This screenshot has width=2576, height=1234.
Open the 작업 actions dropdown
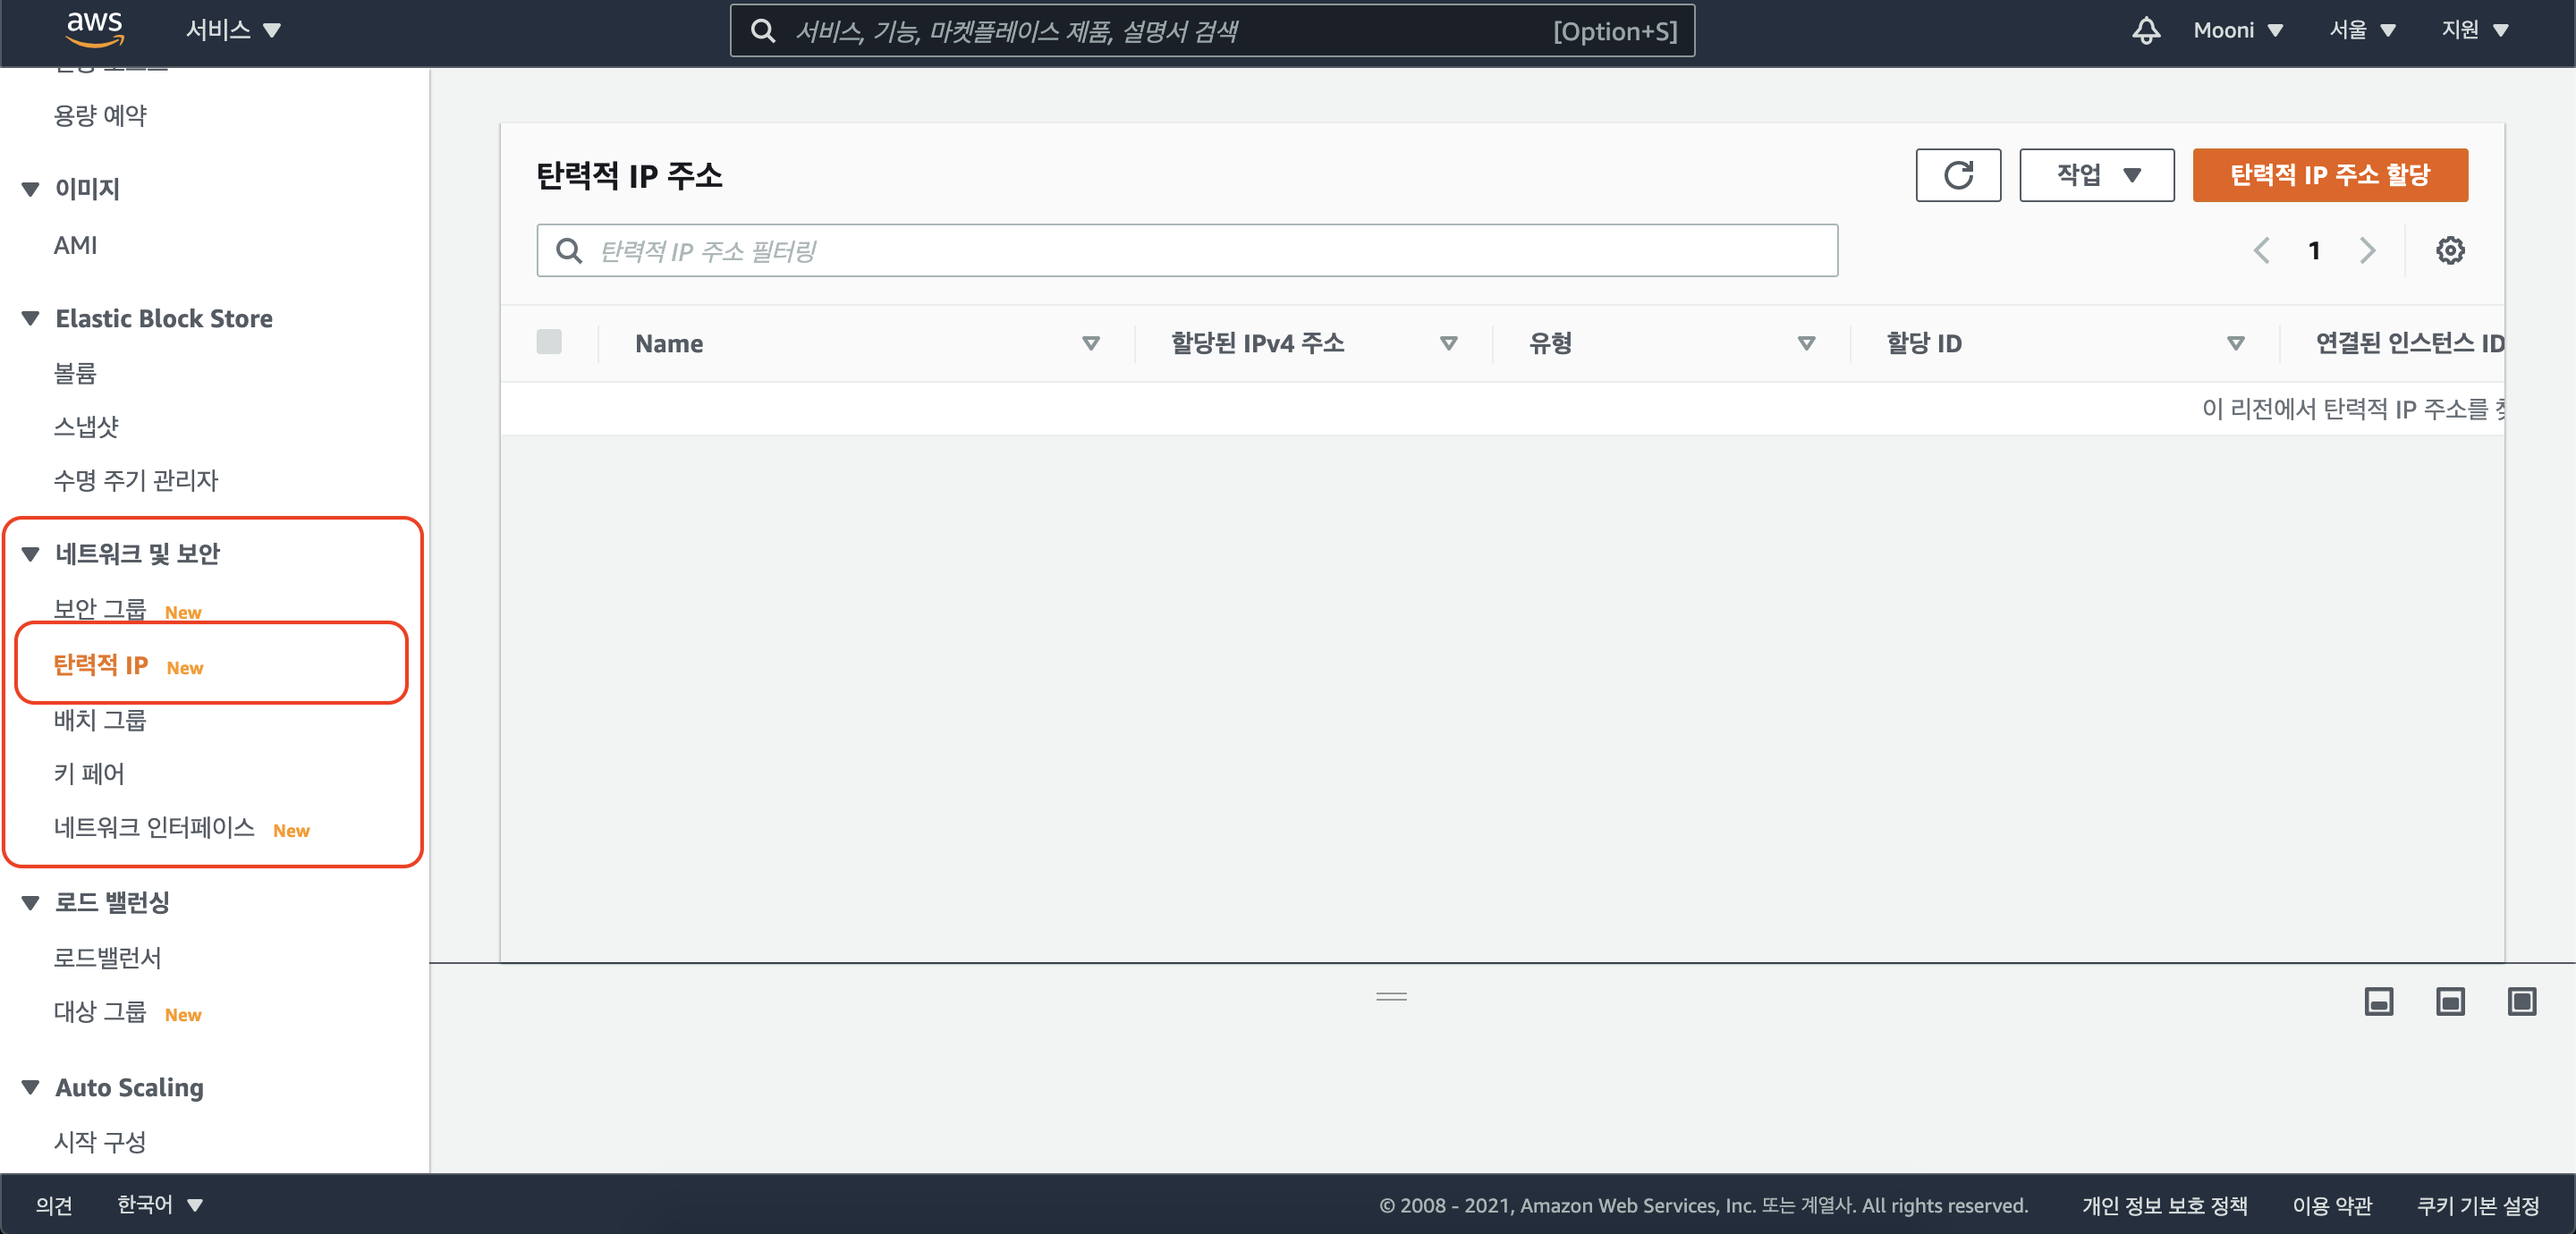[2096, 175]
